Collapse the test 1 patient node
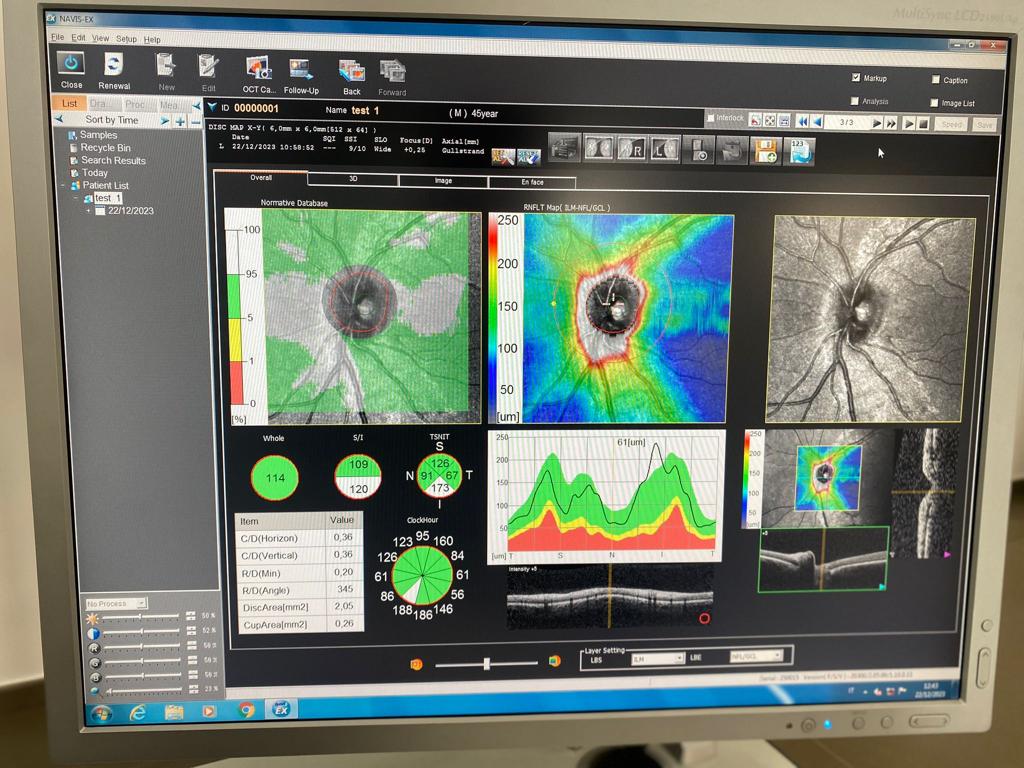 (75, 198)
